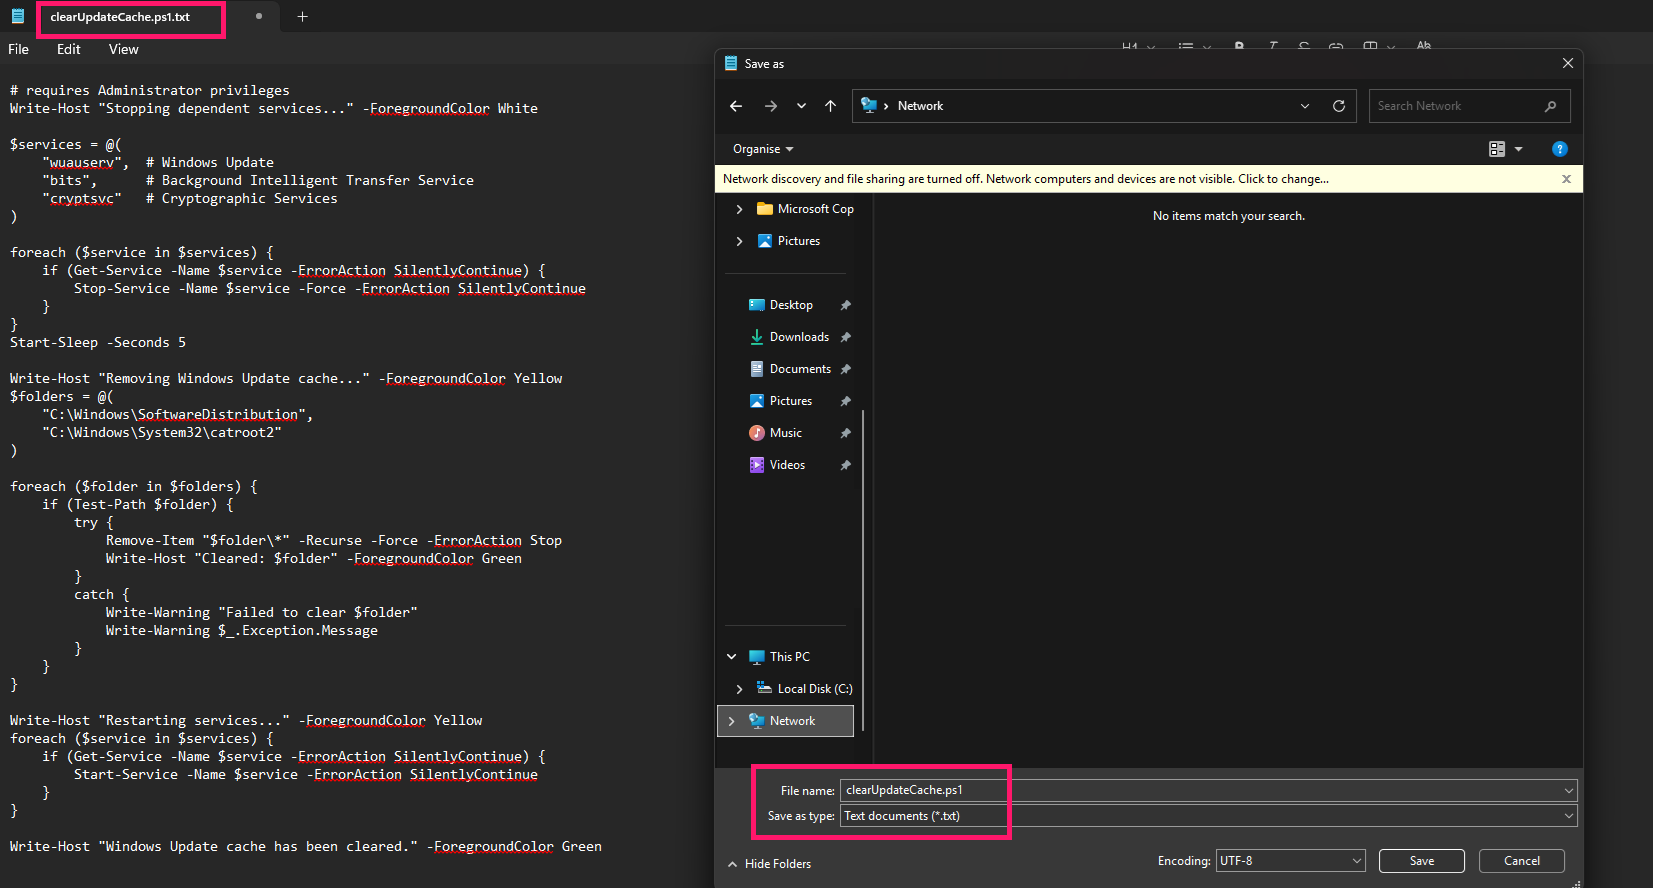Click the Notepad app icon
The image size is (1653, 888).
17,16
